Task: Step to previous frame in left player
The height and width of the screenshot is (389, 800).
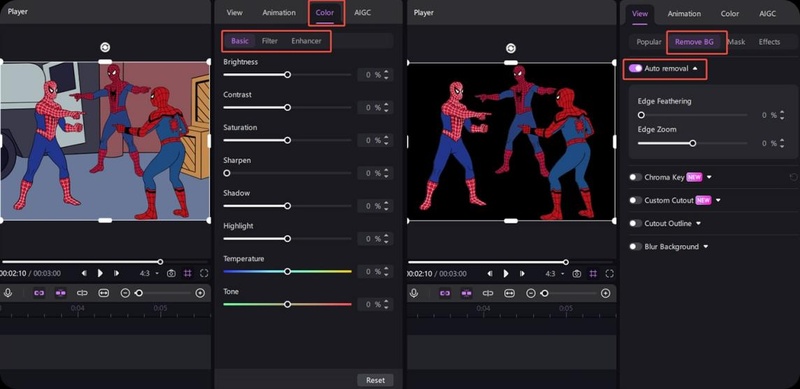Action: [84, 273]
